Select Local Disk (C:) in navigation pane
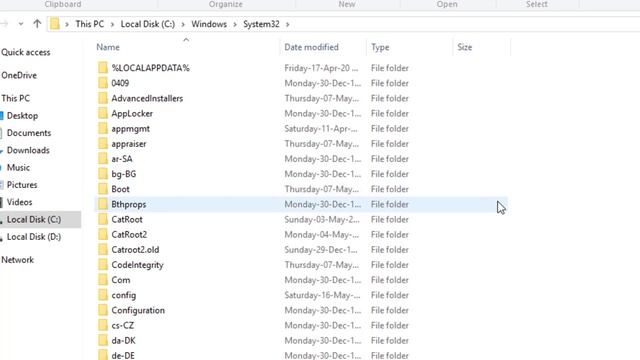Screen dimensions: 640x360 coord(34,219)
